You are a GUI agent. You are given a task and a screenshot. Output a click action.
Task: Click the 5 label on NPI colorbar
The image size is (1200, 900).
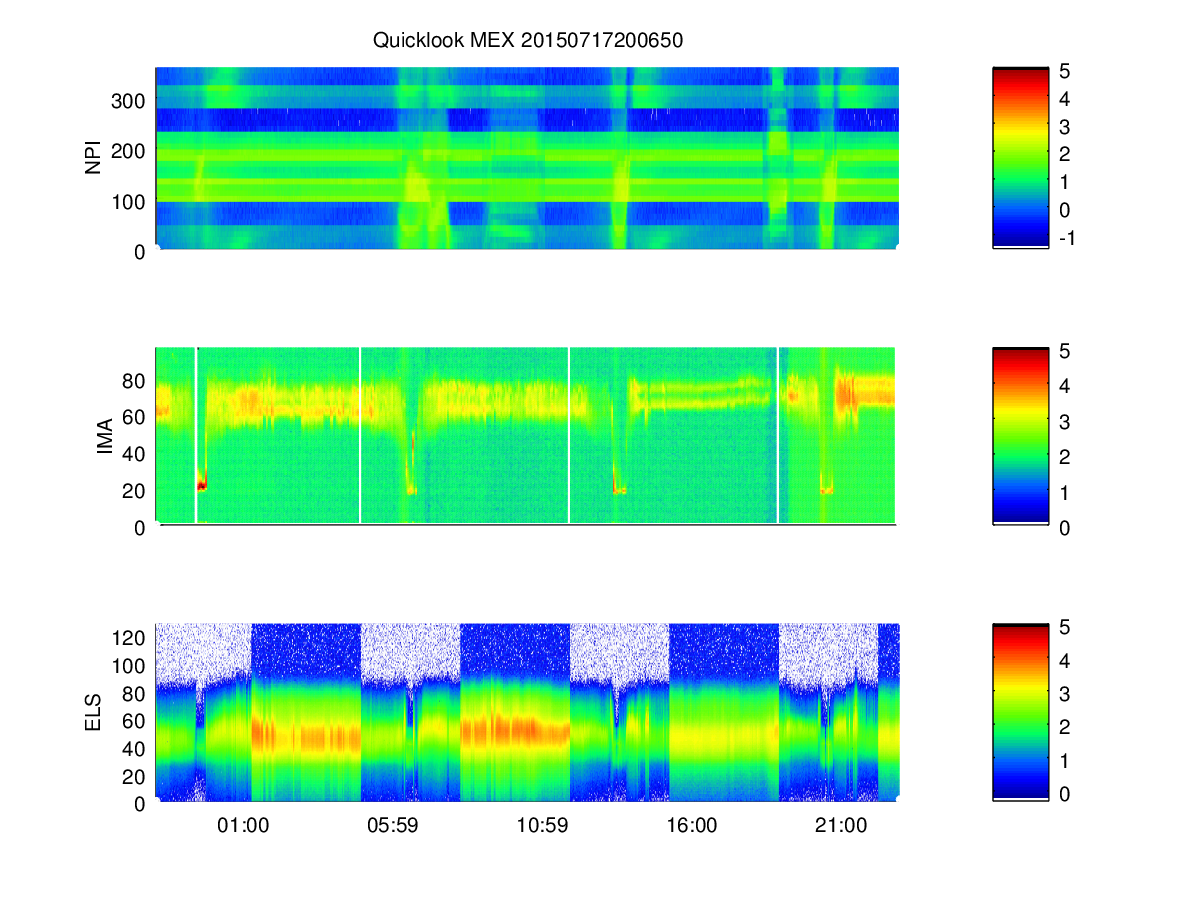1065,71
